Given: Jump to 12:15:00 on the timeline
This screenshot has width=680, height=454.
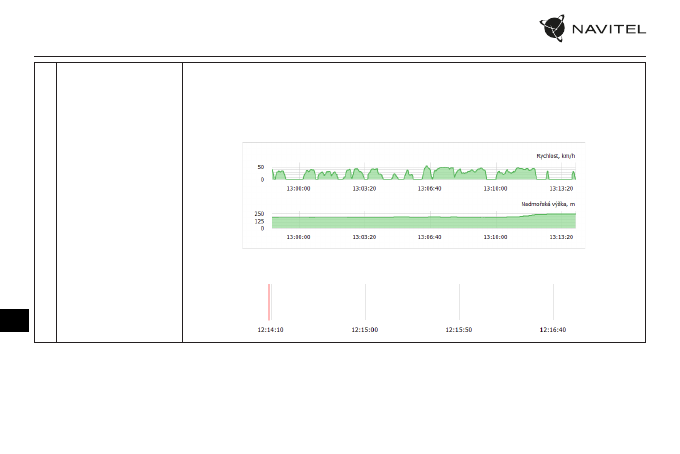Looking at the screenshot, I should click(x=365, y=329).
